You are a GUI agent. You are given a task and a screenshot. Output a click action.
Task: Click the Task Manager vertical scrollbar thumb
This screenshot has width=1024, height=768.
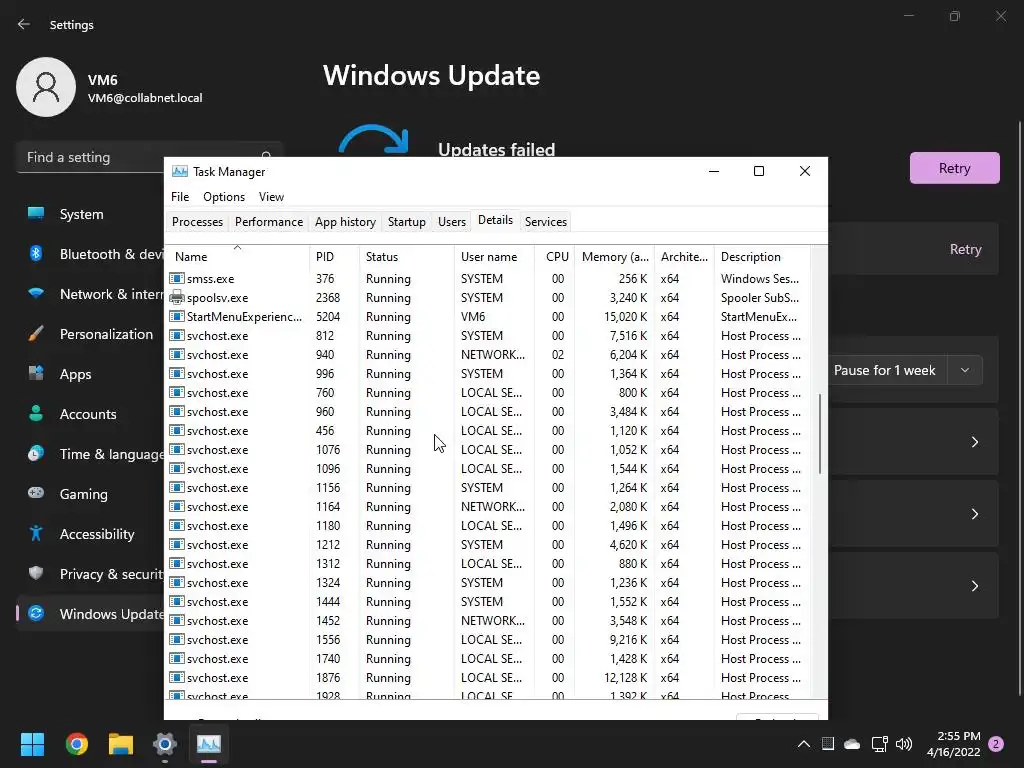pos(820,433)
